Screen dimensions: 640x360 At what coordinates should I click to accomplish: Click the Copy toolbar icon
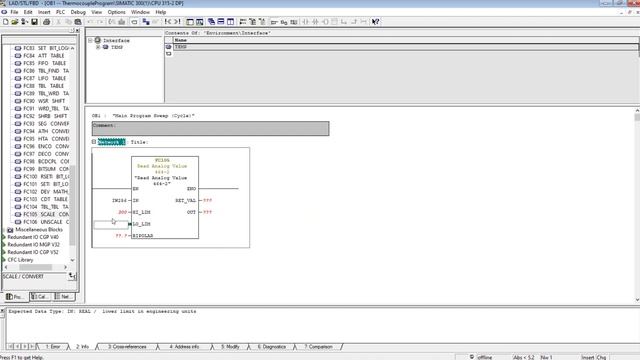(x=69, y=22)
